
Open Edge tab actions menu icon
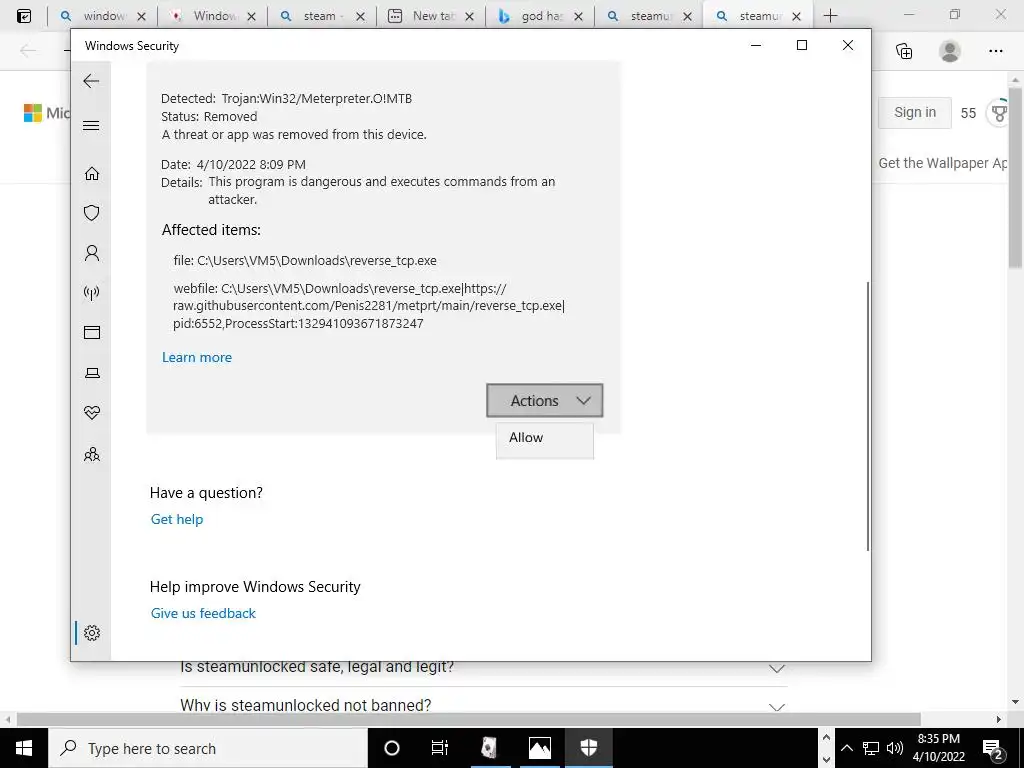24,16
